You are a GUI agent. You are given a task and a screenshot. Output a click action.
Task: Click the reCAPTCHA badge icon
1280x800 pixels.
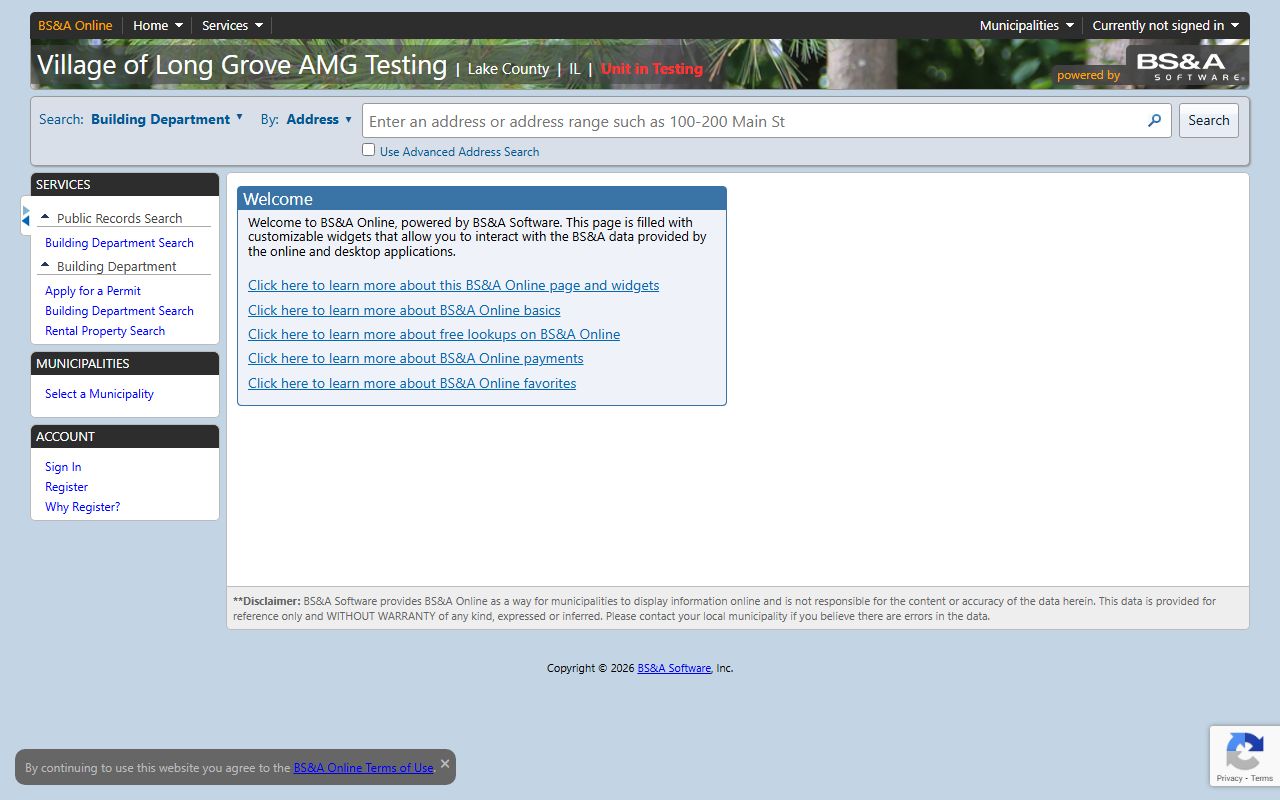(1244, 752)
